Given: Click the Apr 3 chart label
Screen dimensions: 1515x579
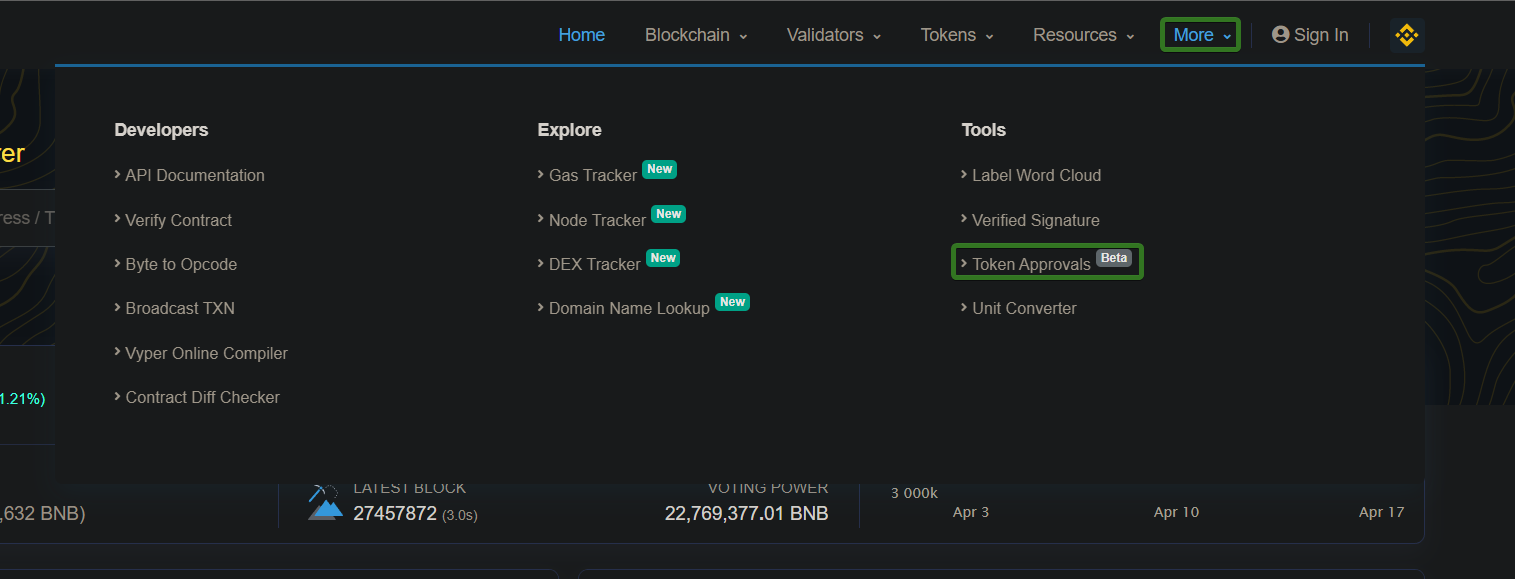Looking at the screenshot, I should click(x=971, y=512).
